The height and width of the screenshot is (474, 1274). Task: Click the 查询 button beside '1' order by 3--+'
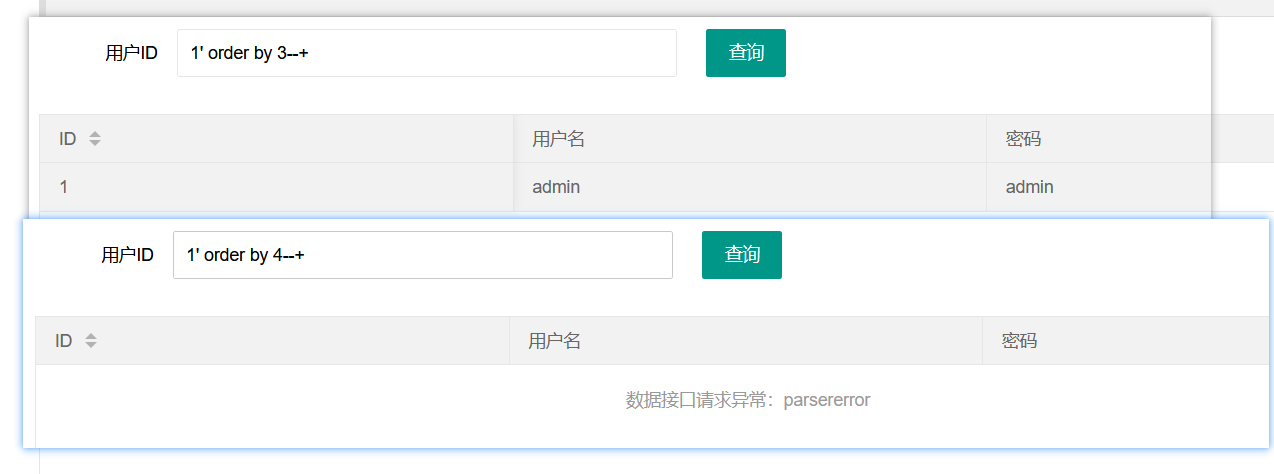click(745, 53)
